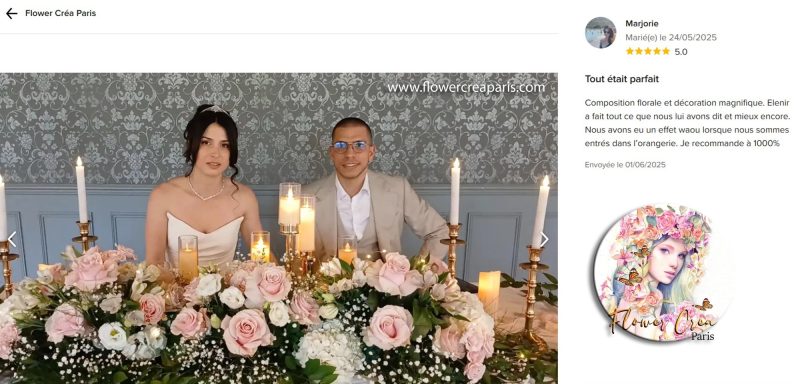
Task: Click the fourth rating star
Action: click(657, 52)
